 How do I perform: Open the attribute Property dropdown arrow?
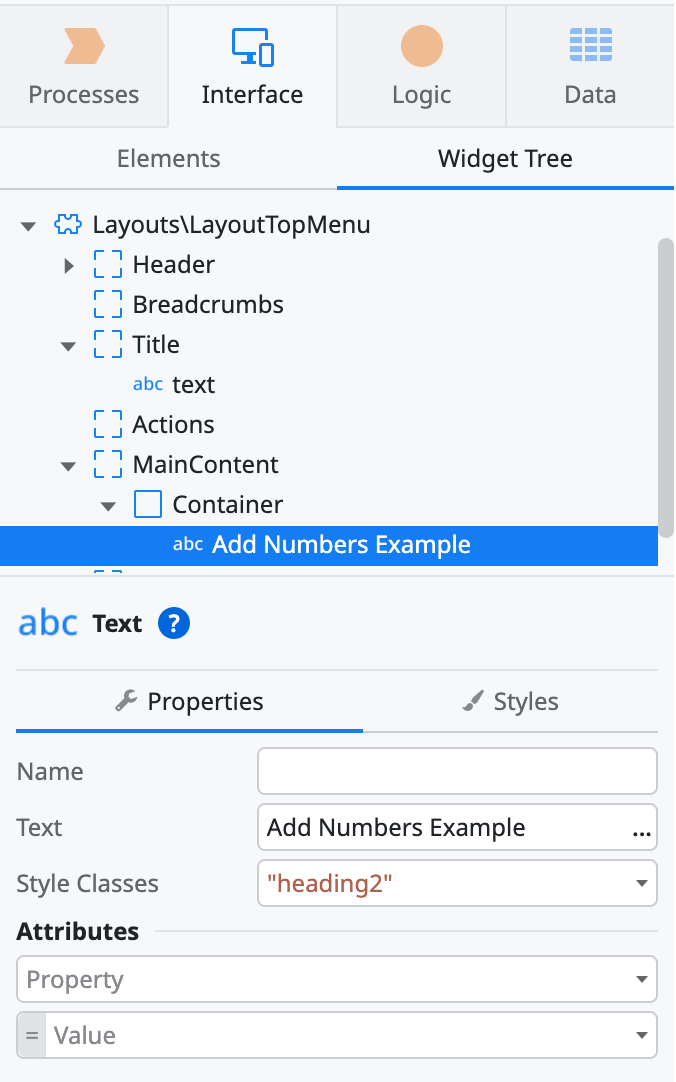coord(642,979)
